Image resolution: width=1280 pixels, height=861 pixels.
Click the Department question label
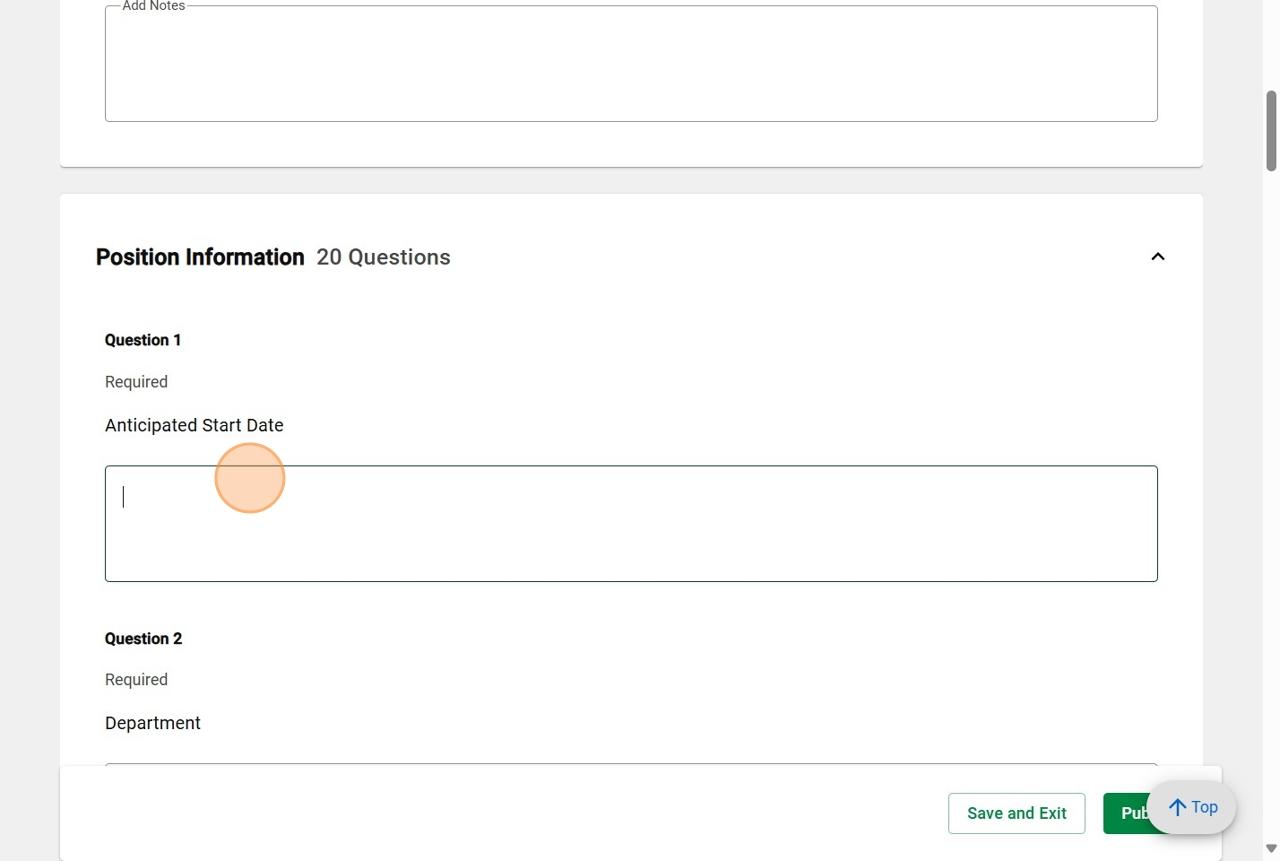[153, 723]
